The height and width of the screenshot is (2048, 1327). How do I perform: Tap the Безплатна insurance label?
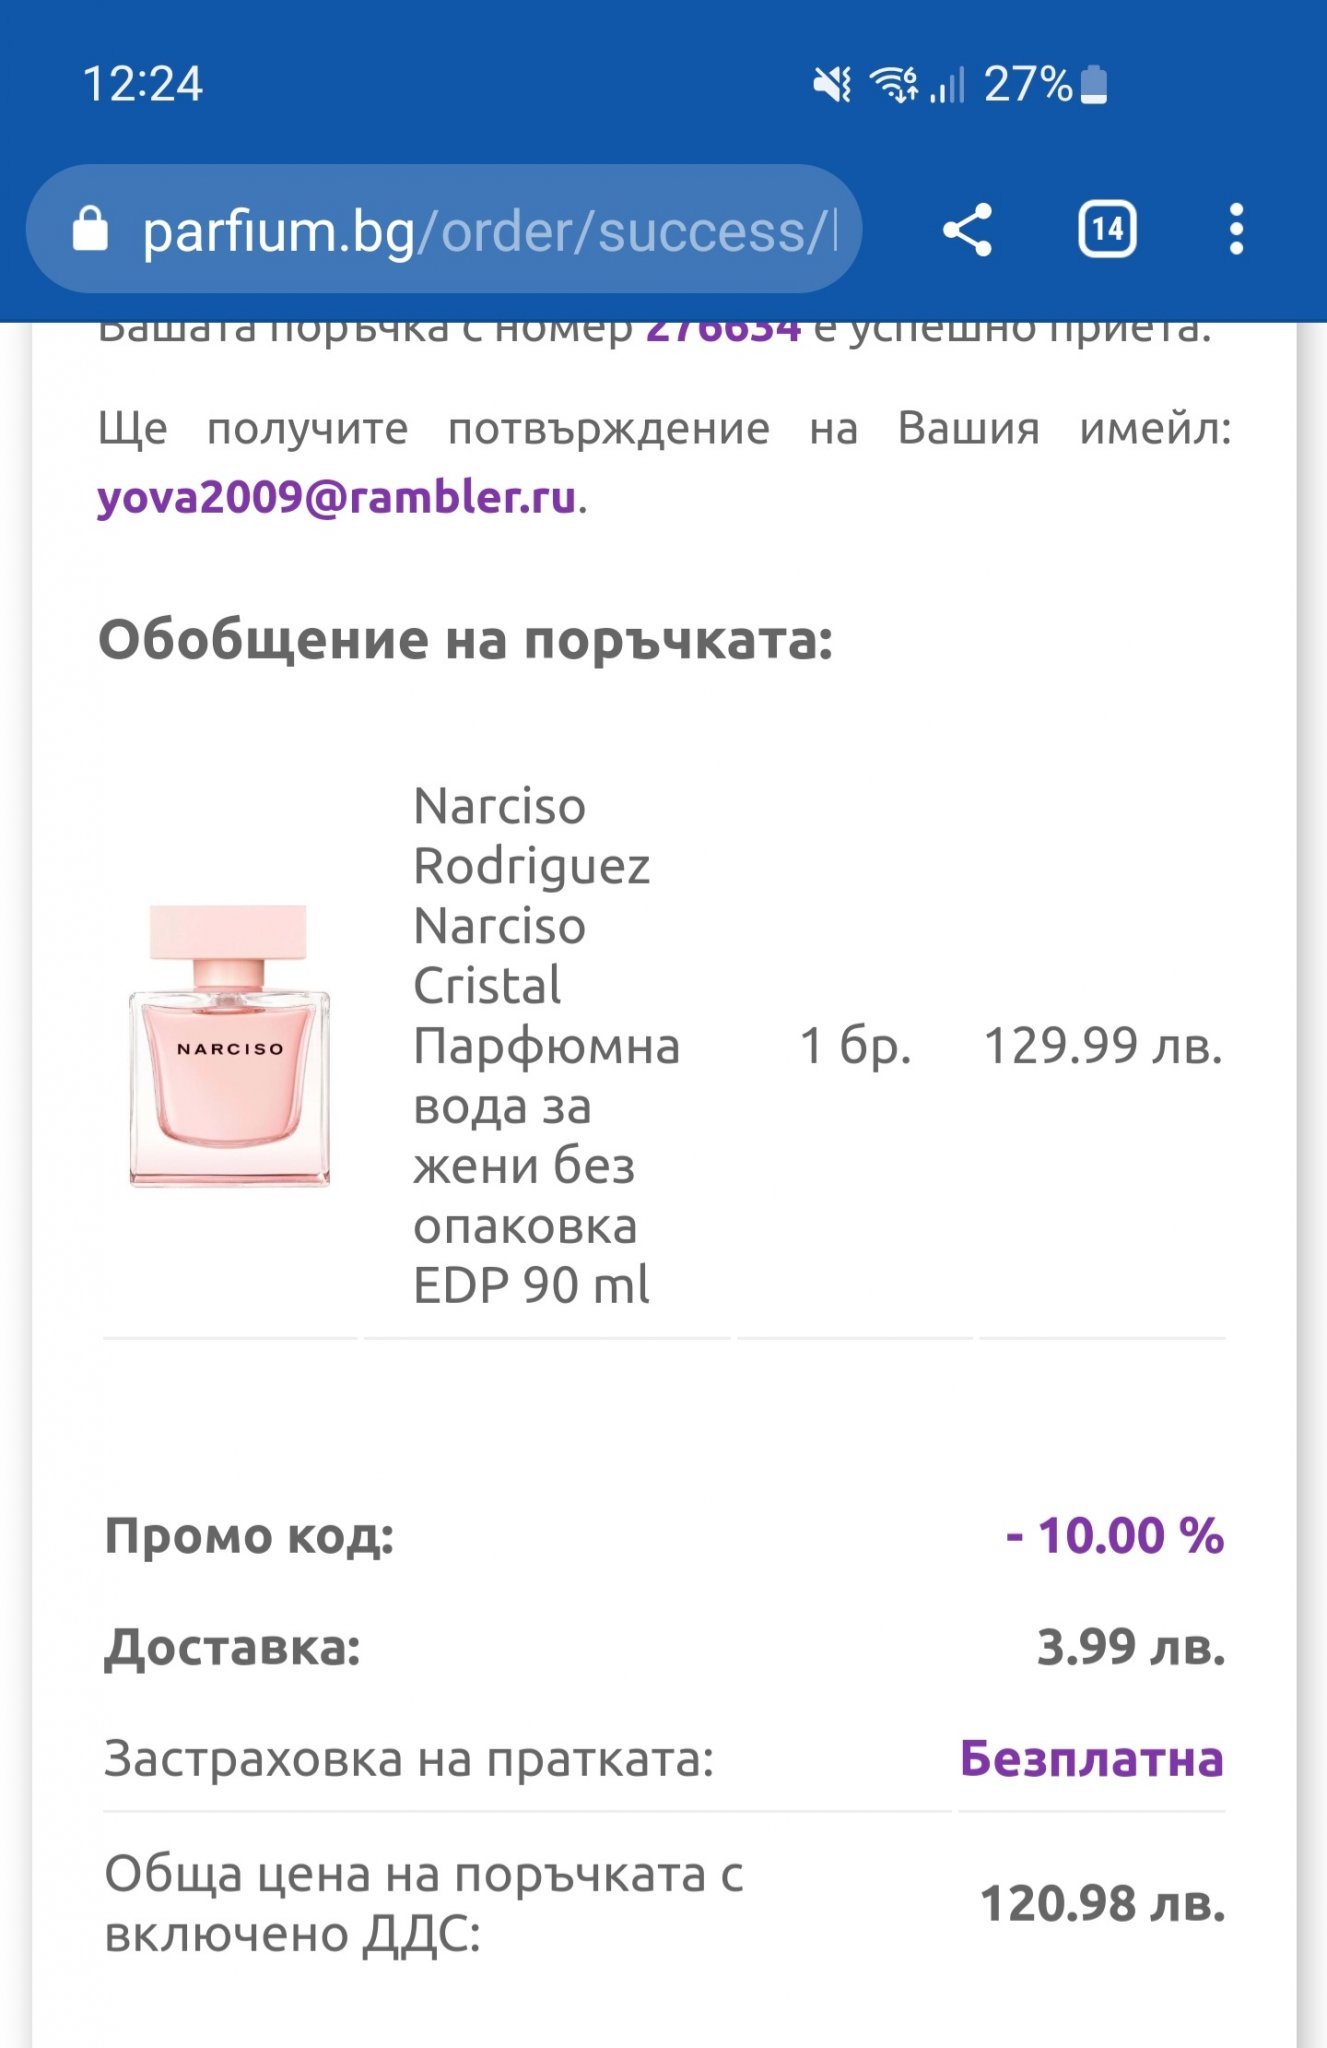(1091, 1759)
